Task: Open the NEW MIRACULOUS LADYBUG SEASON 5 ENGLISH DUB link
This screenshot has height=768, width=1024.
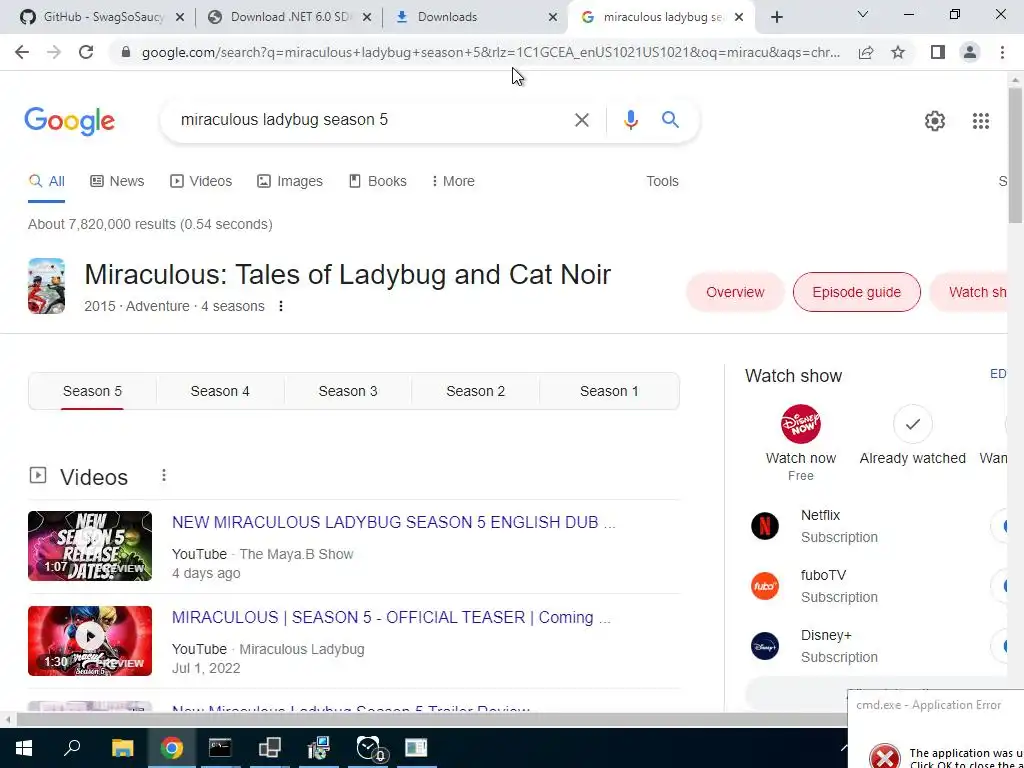Action: pos(393,522)
